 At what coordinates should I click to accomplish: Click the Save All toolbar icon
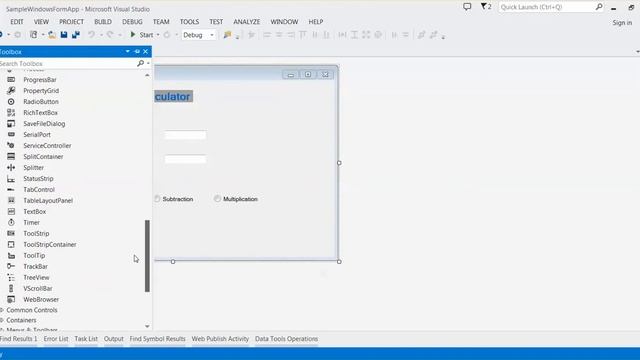pos(76,35)
